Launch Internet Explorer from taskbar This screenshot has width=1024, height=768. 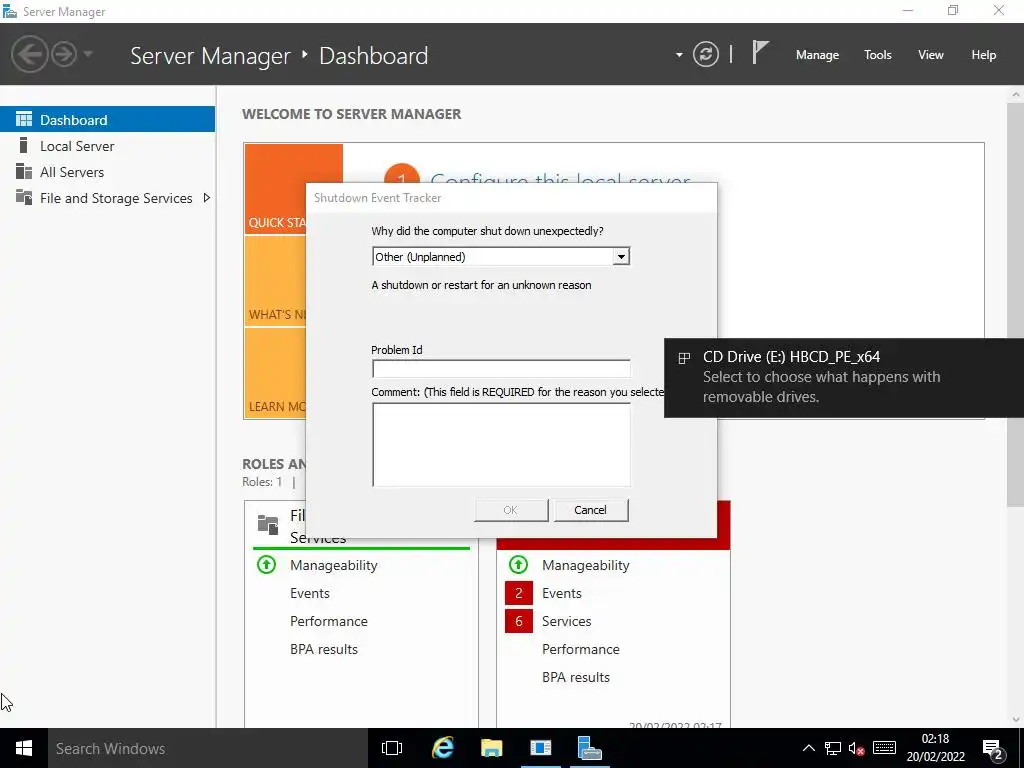click(x=443, y=748)
